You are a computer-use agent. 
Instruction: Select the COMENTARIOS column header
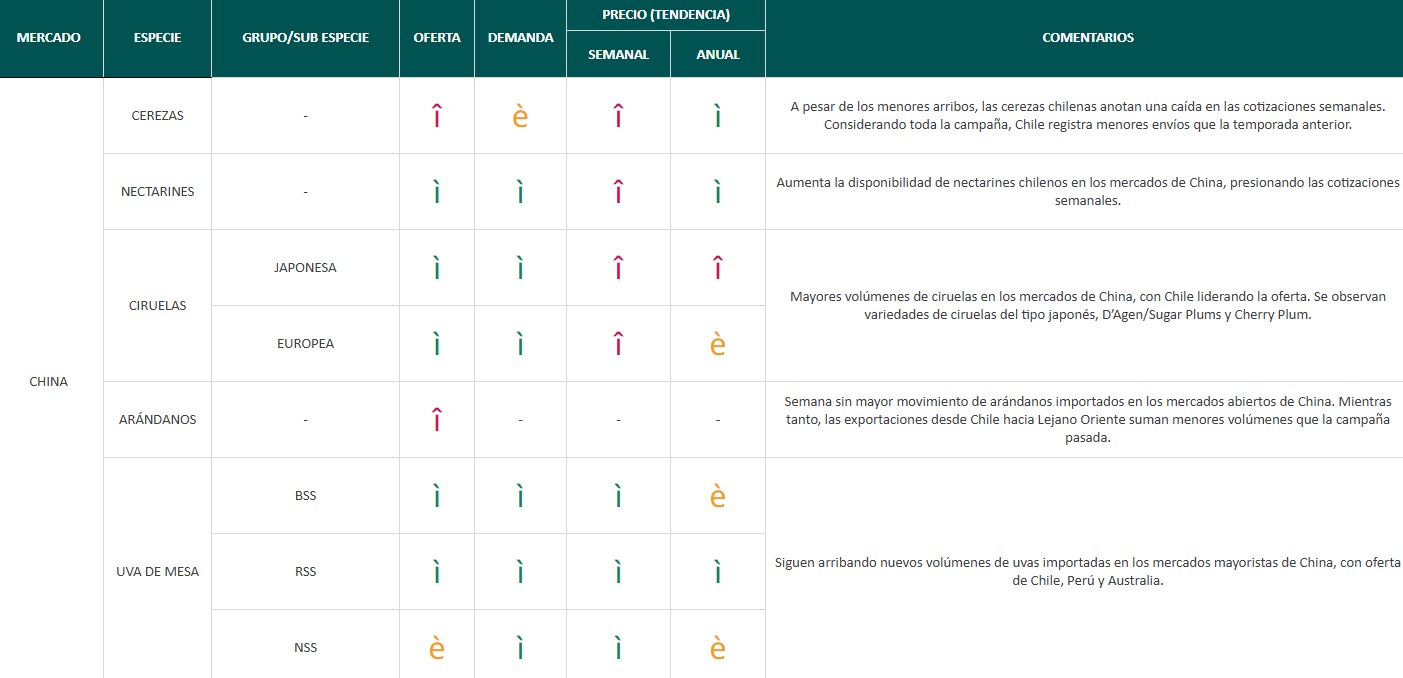pyautogui.click(x=1088, y=38)
